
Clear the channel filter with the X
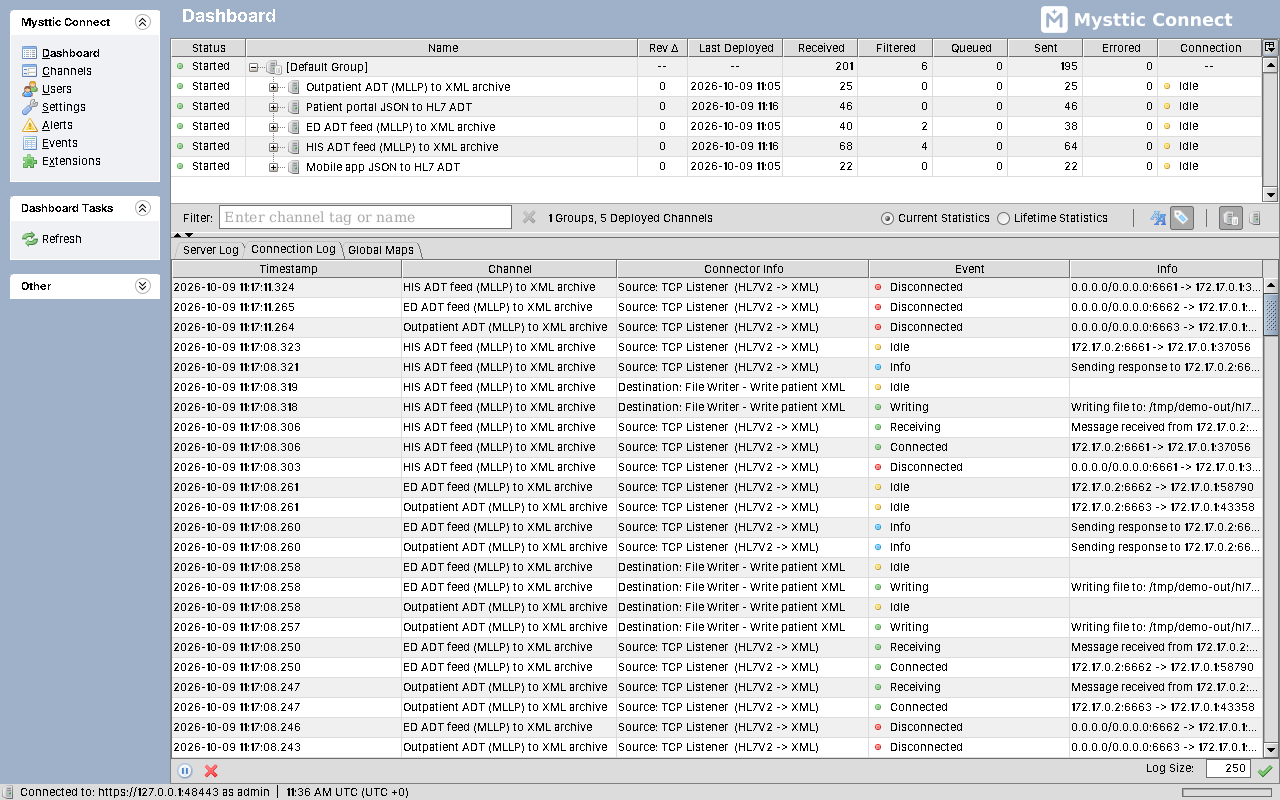tap(529, 217)
